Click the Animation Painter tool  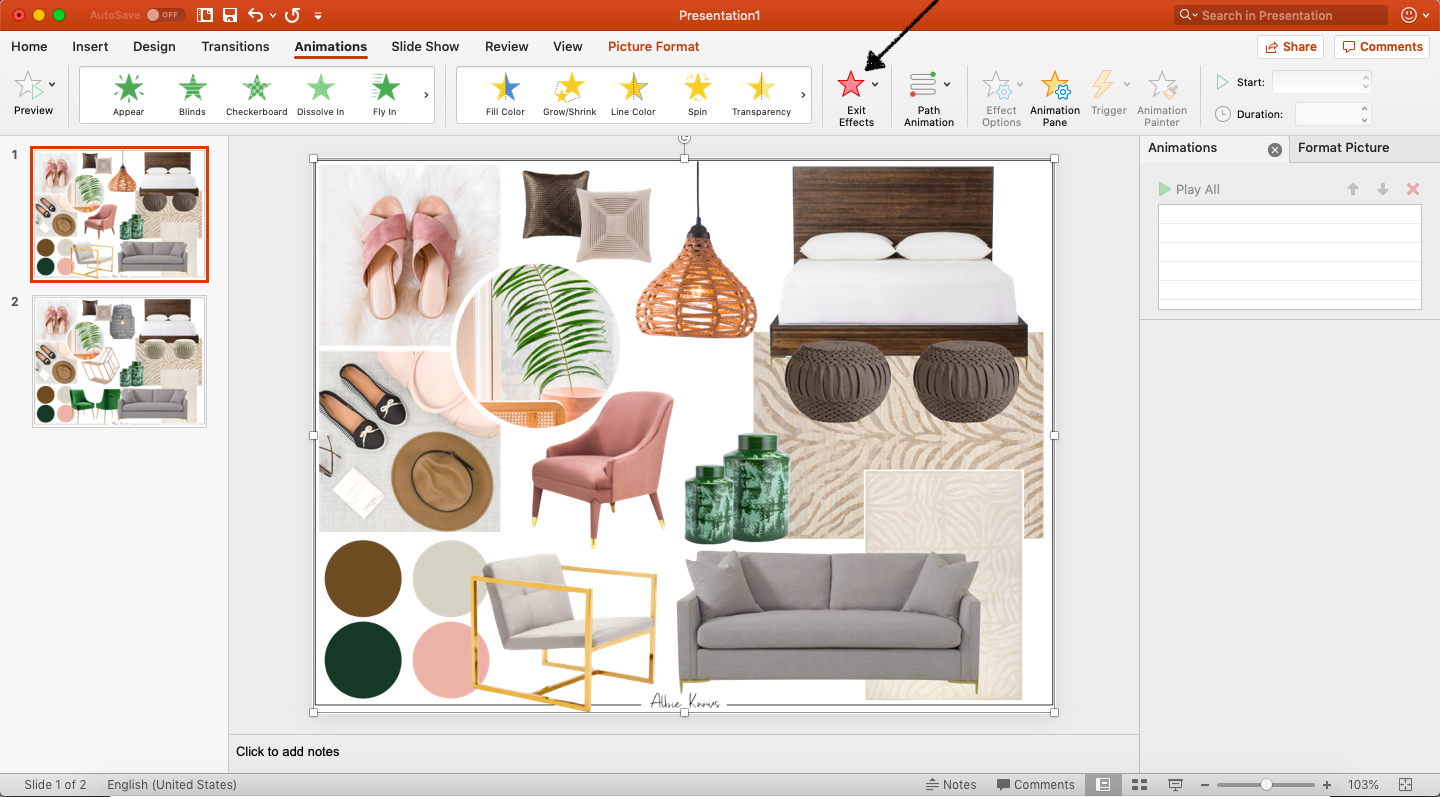click(1161, 97)
